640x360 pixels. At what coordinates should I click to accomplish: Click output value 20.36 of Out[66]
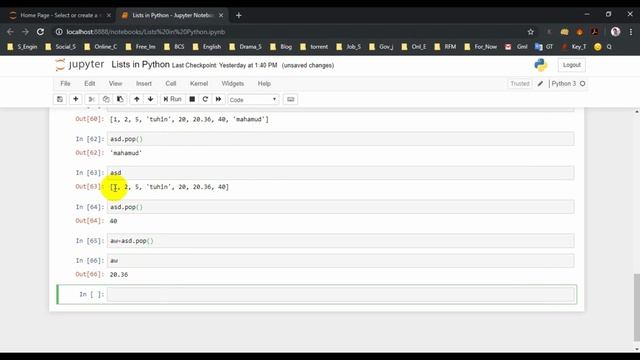(x=119, y=275)
